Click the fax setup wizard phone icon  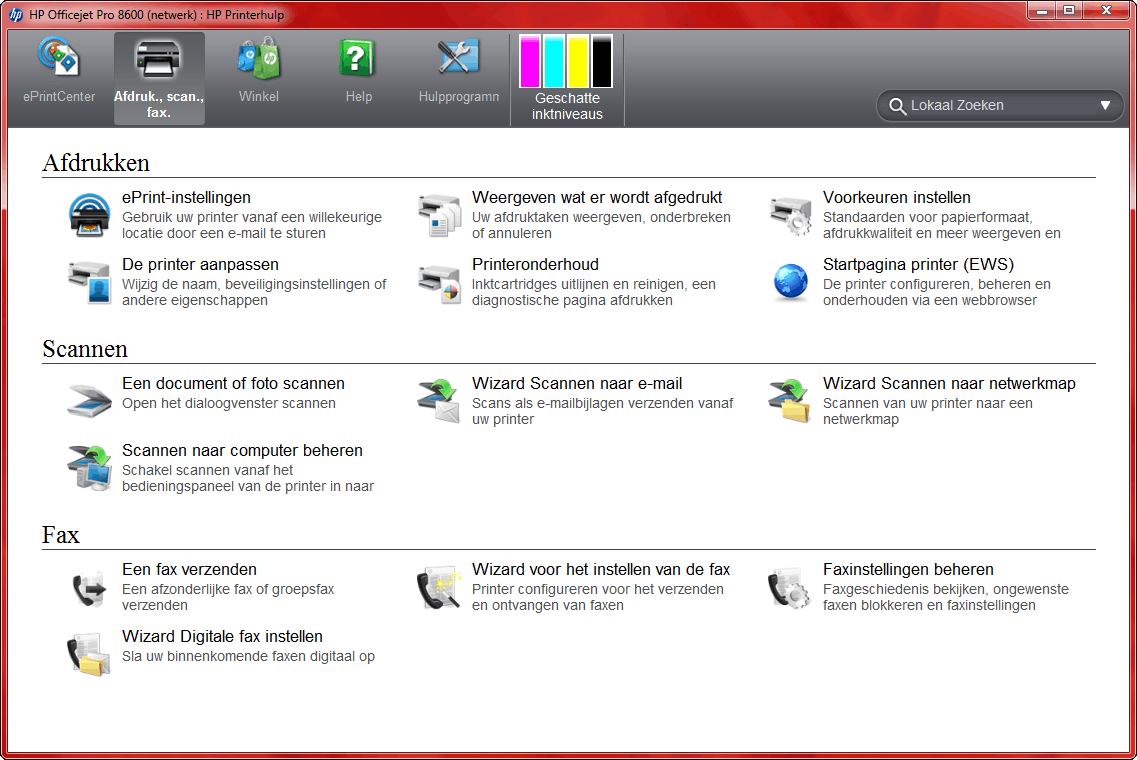coord(439,587)
